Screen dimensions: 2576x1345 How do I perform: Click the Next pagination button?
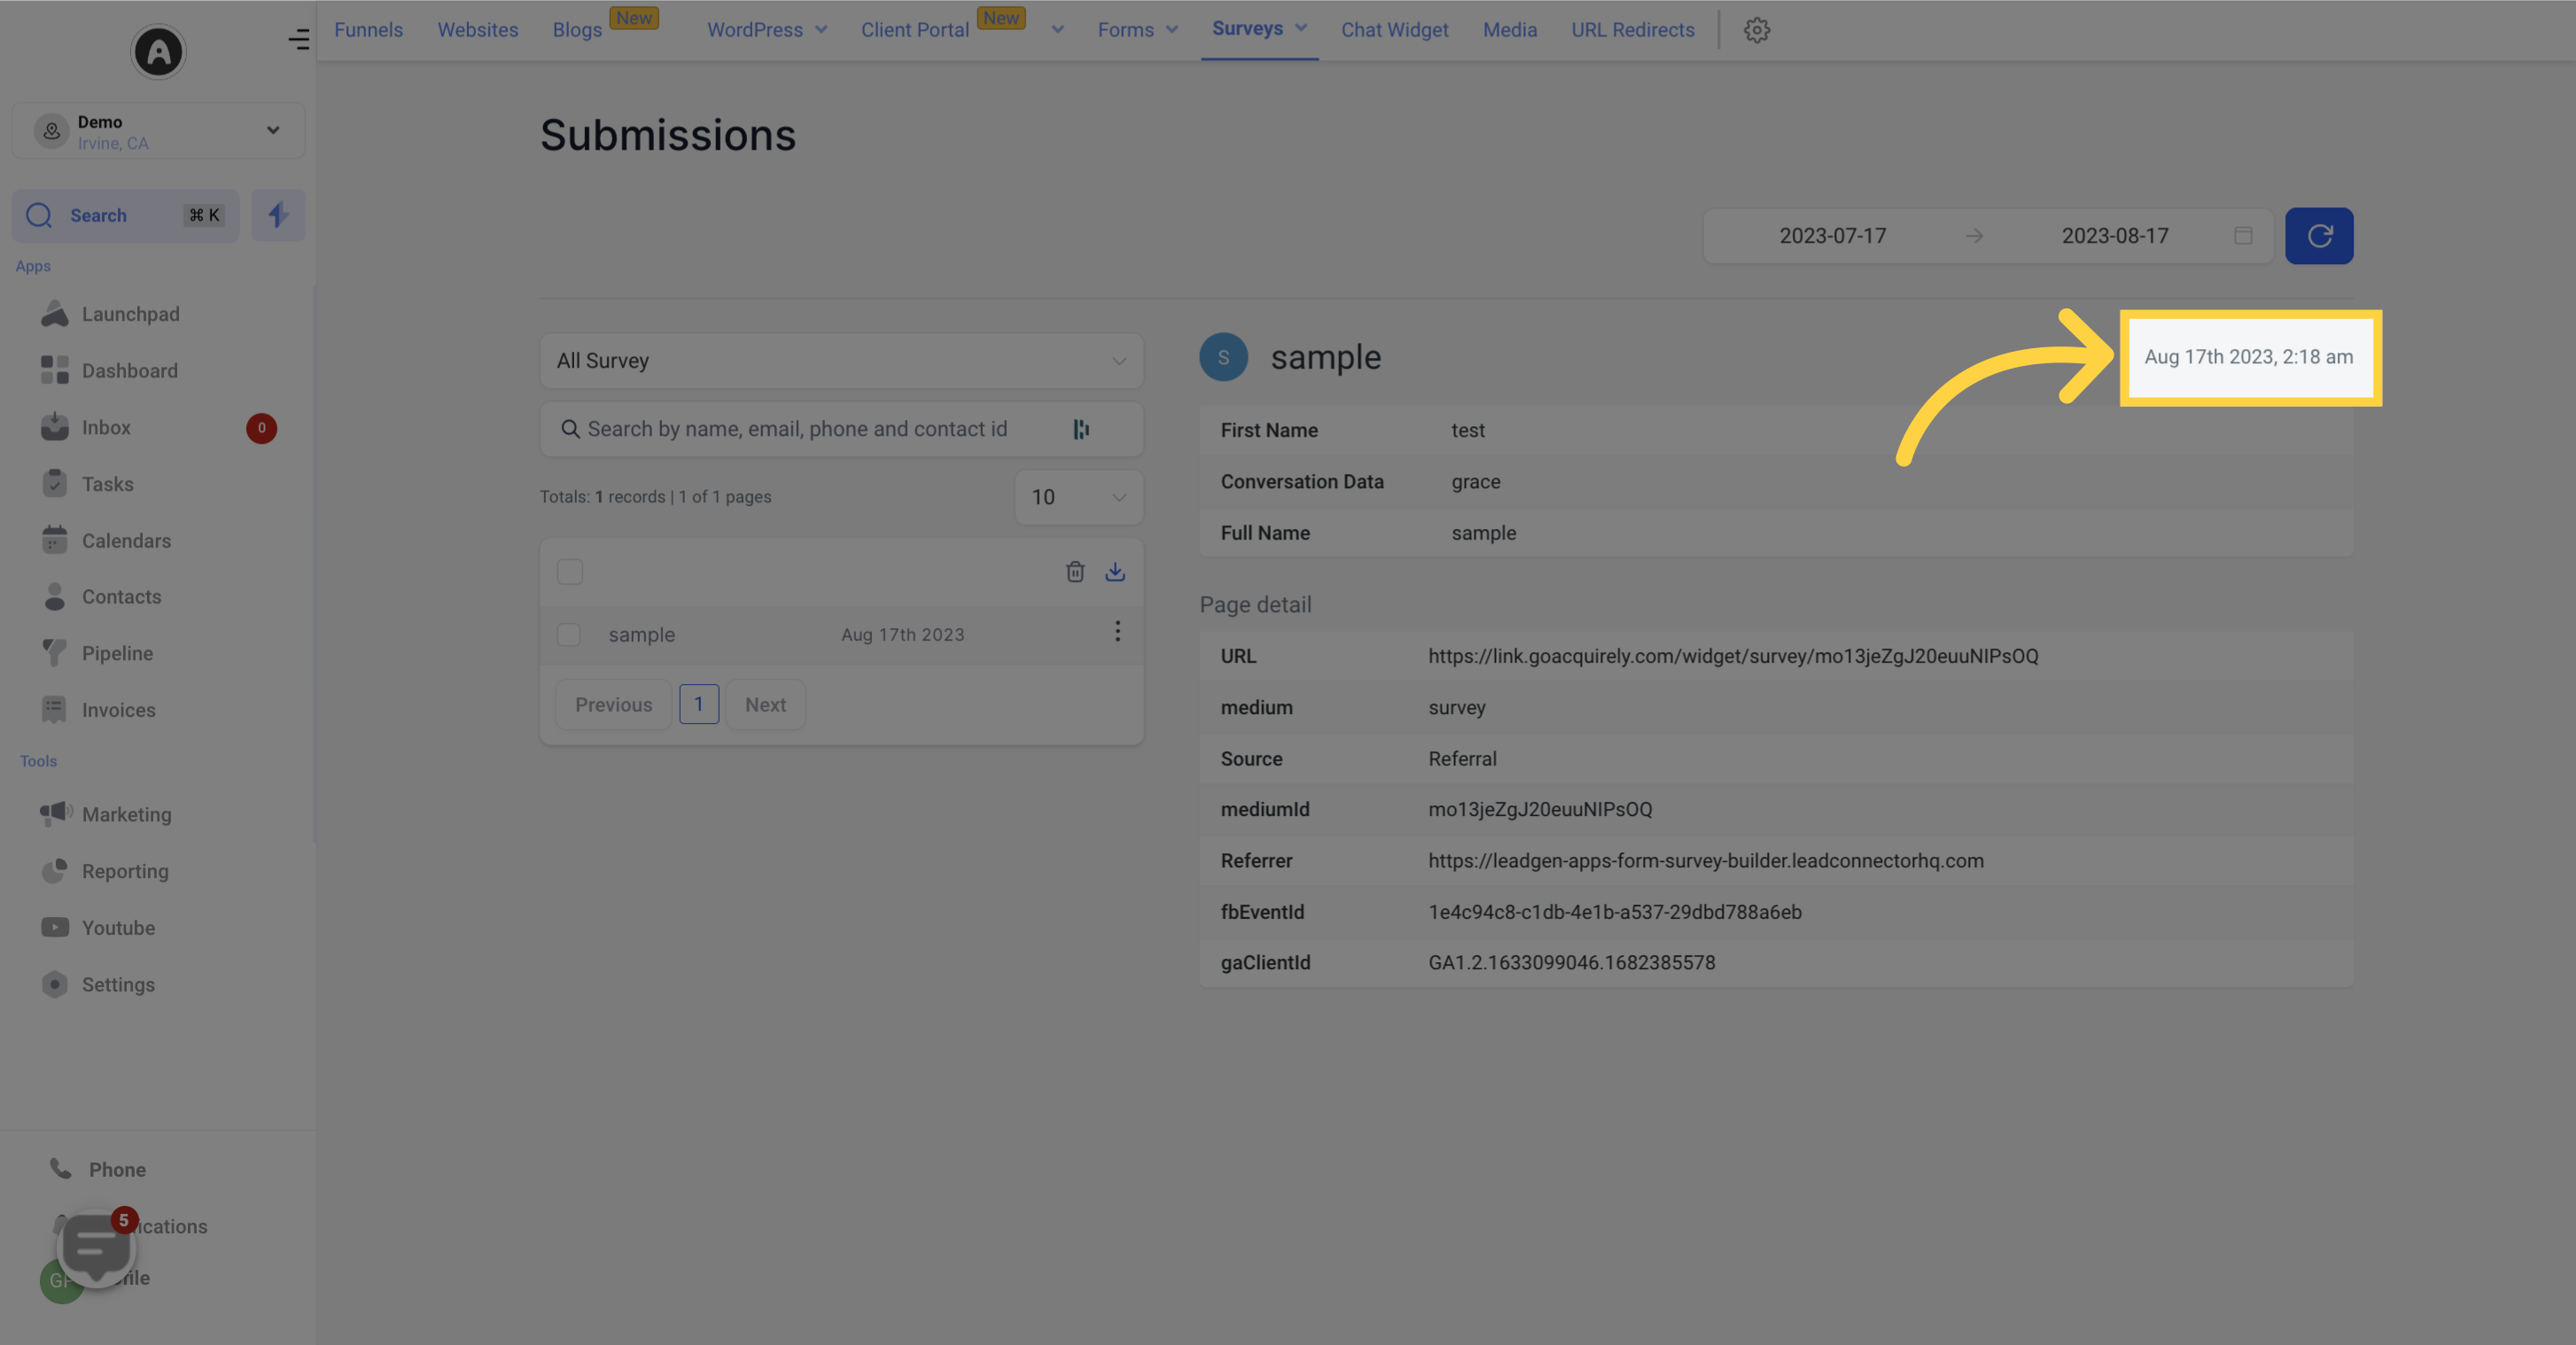tap(765, 702)
